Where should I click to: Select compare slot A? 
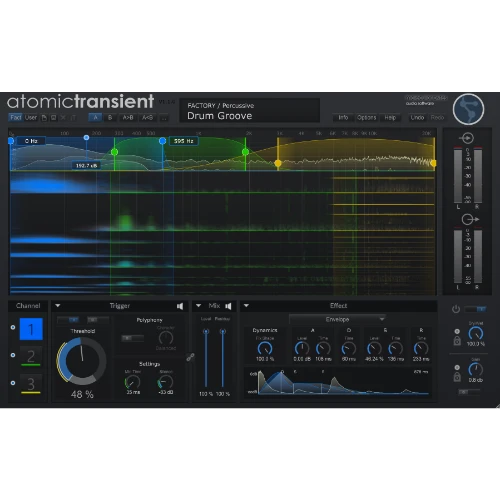95,118
